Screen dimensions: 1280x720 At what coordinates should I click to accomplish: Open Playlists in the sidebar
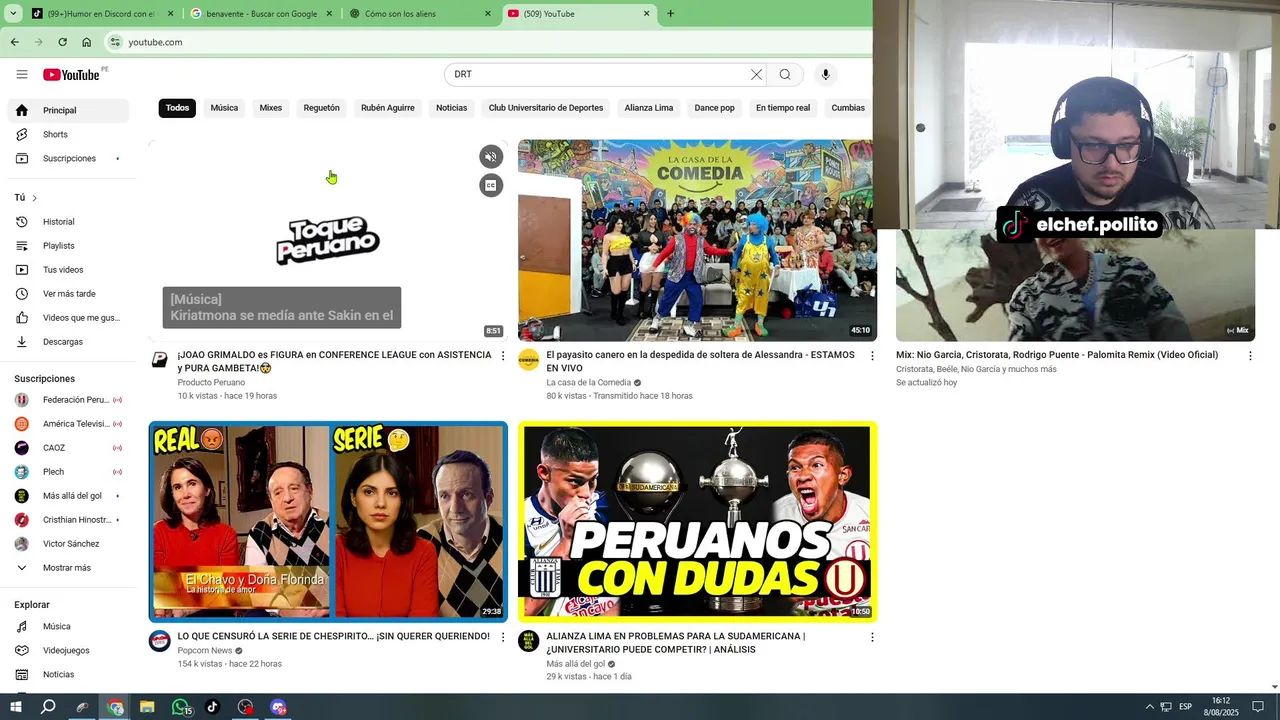(68, 246)
